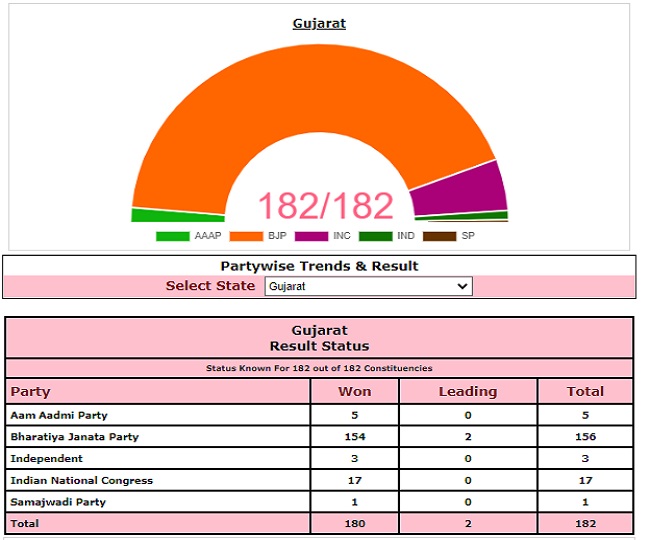Click the BJP orange legend swatch
Image resolution: width=650 pixels, height=540 pixels.
pyautogui.click(x=245, y=237)
